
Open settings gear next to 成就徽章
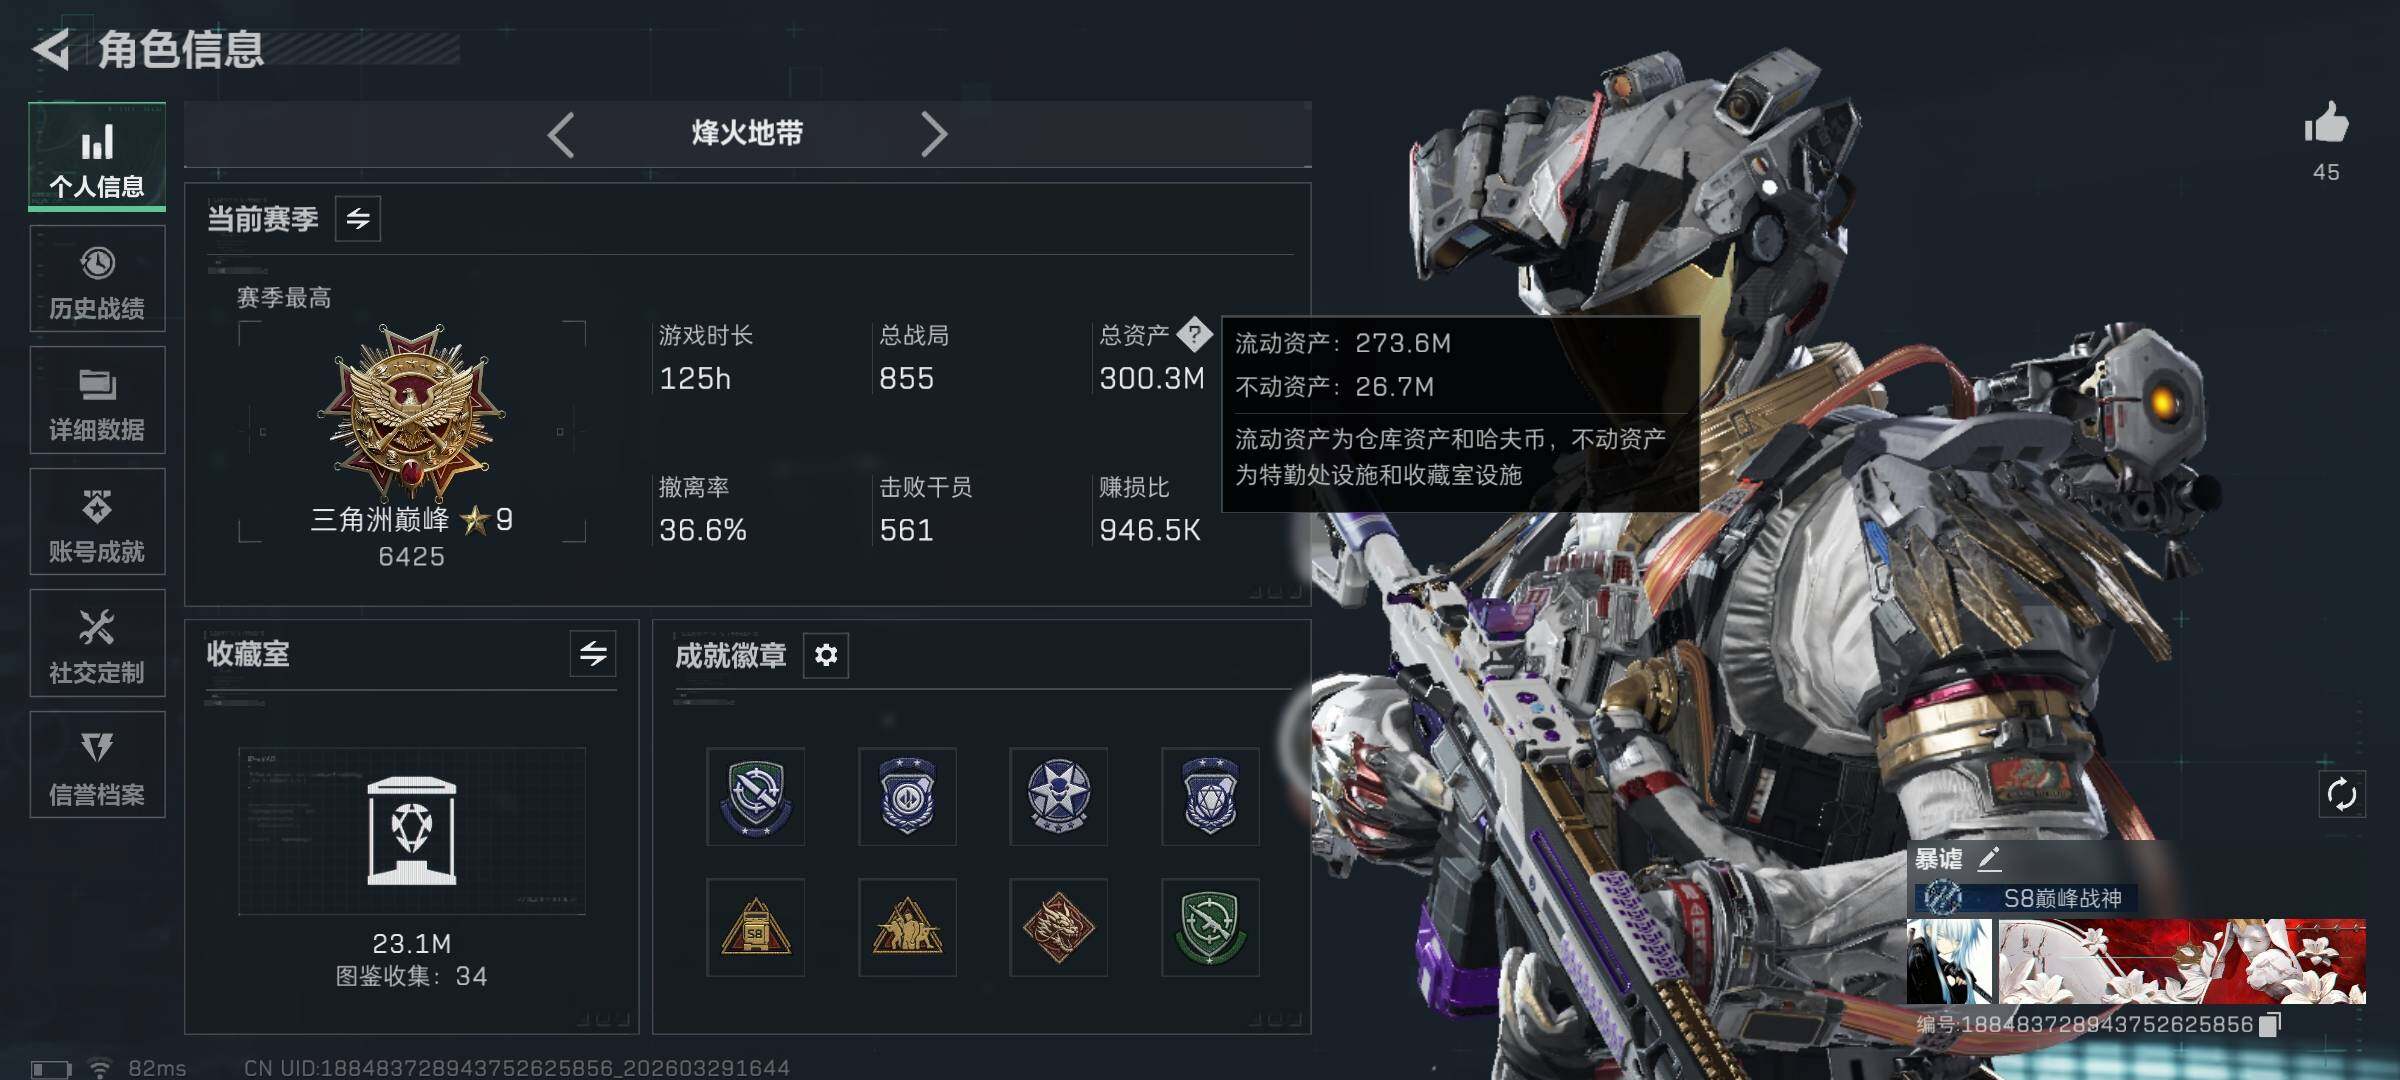826,655
